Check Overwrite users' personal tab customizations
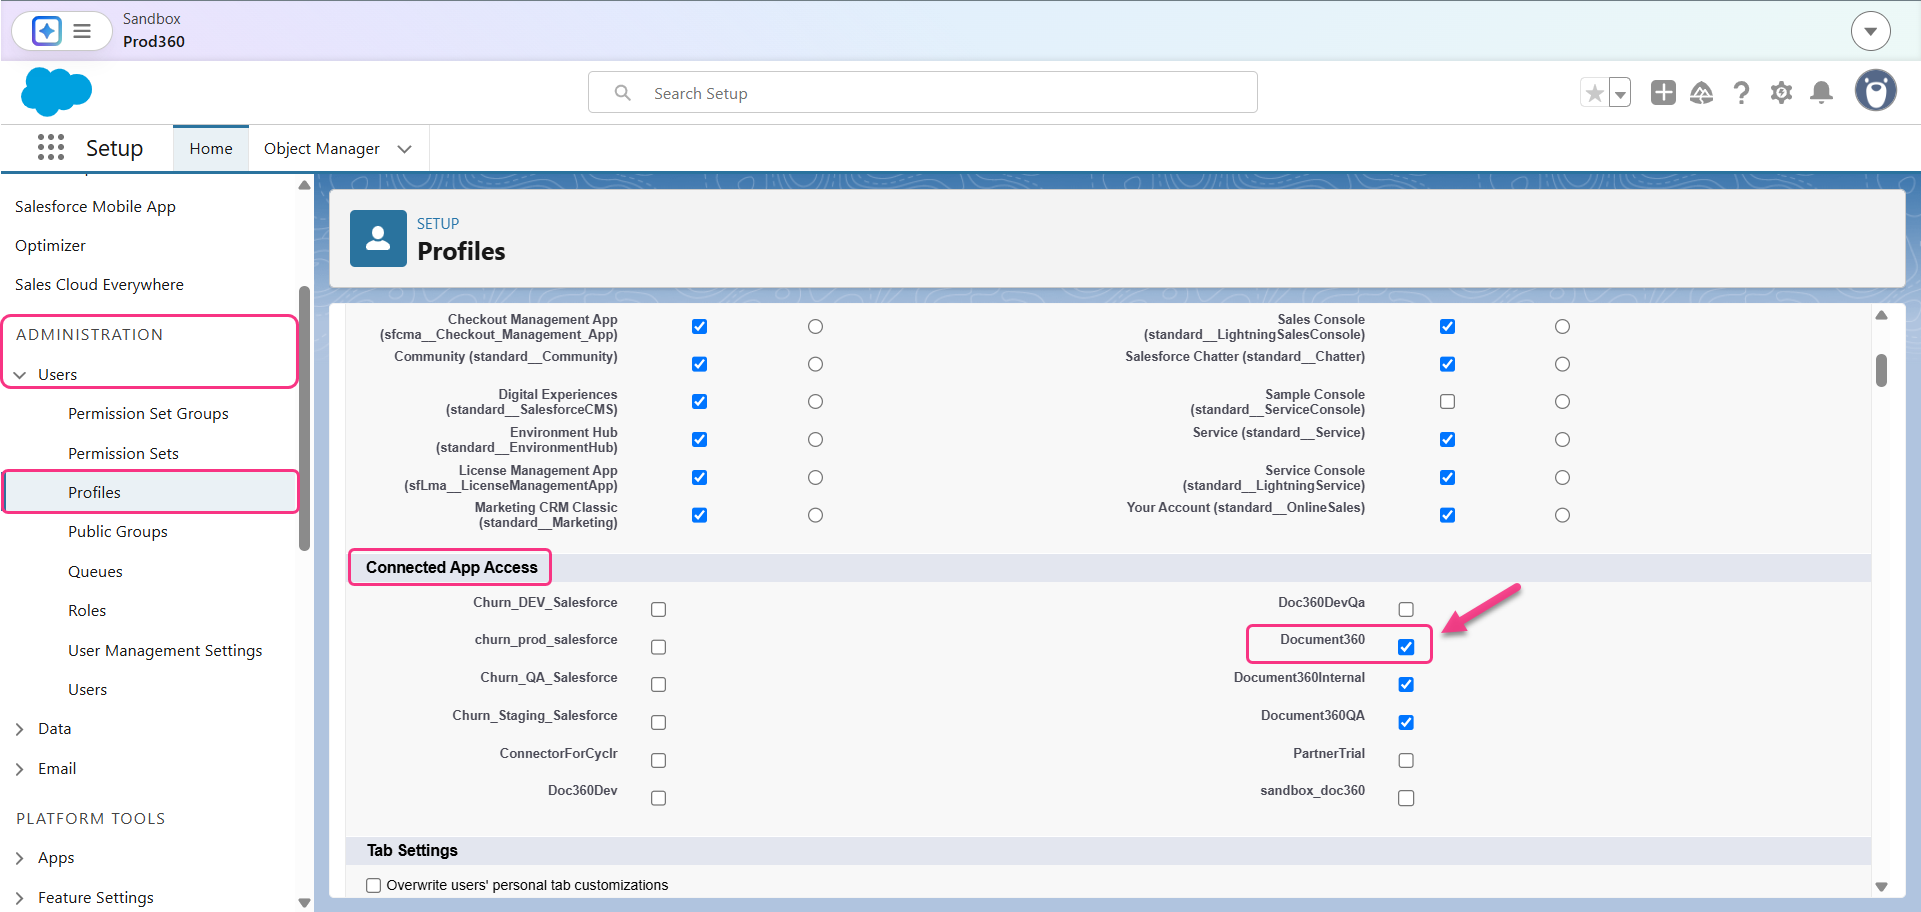Screen dimensions: 1921x912 (373, 886)
